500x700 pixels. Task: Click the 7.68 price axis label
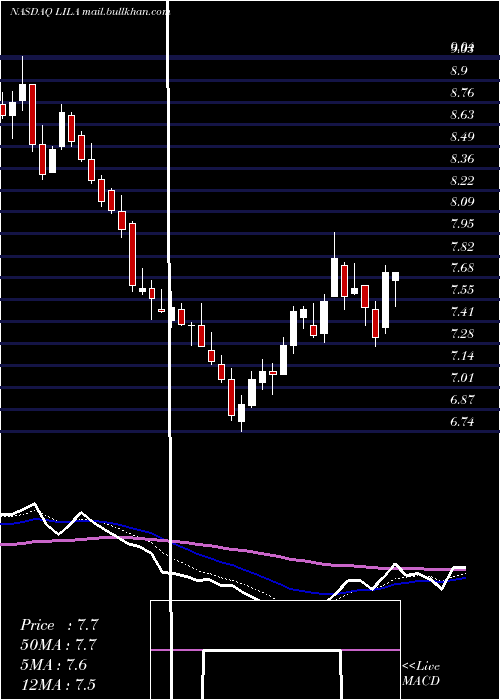[x=462, y=268]
